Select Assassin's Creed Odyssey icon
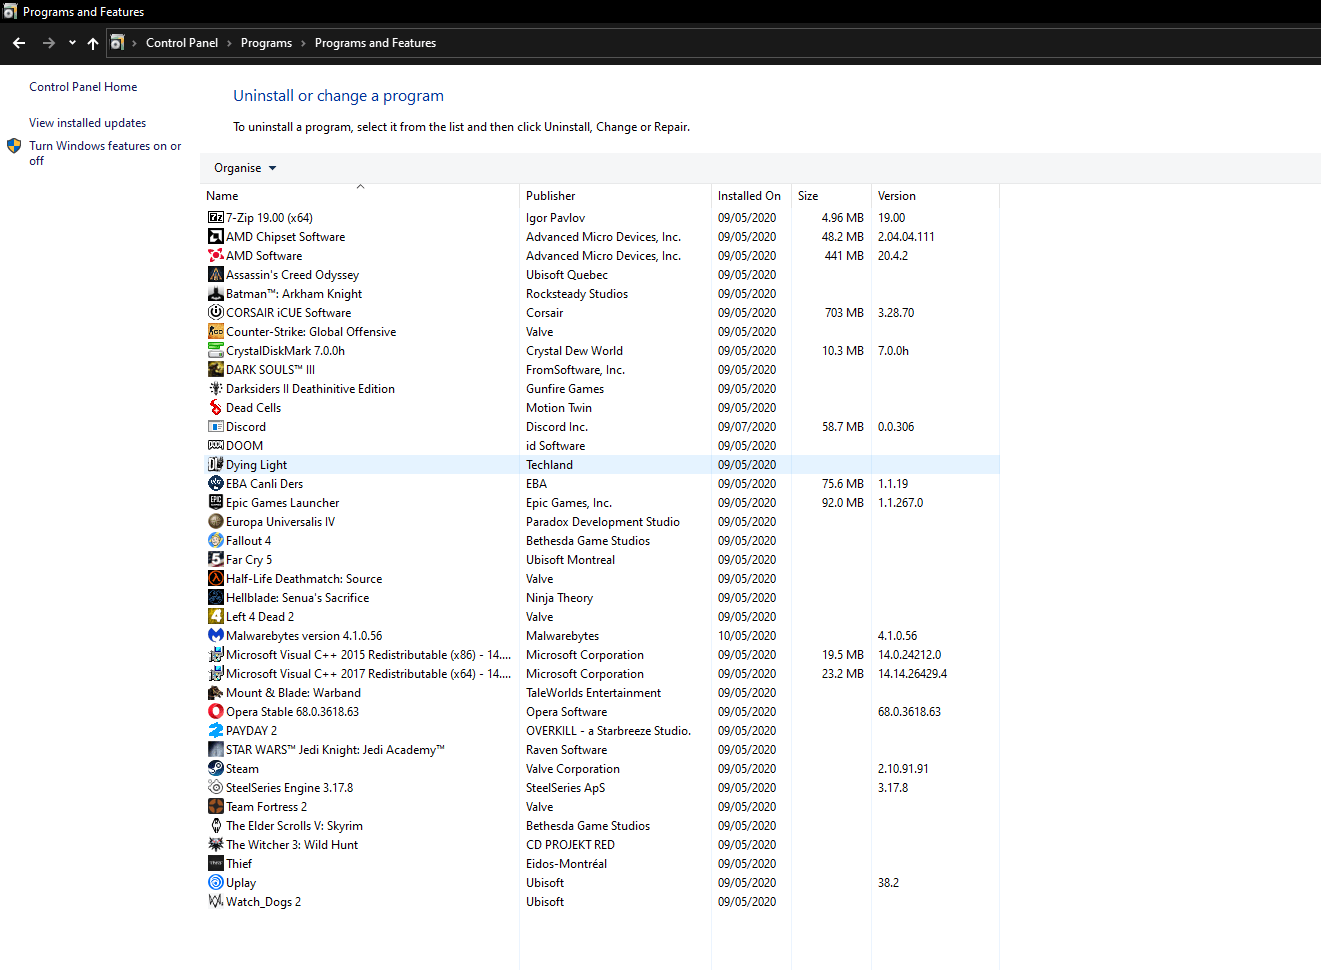This screenshot has height=970, width=1321. click(x=215, y=275)
